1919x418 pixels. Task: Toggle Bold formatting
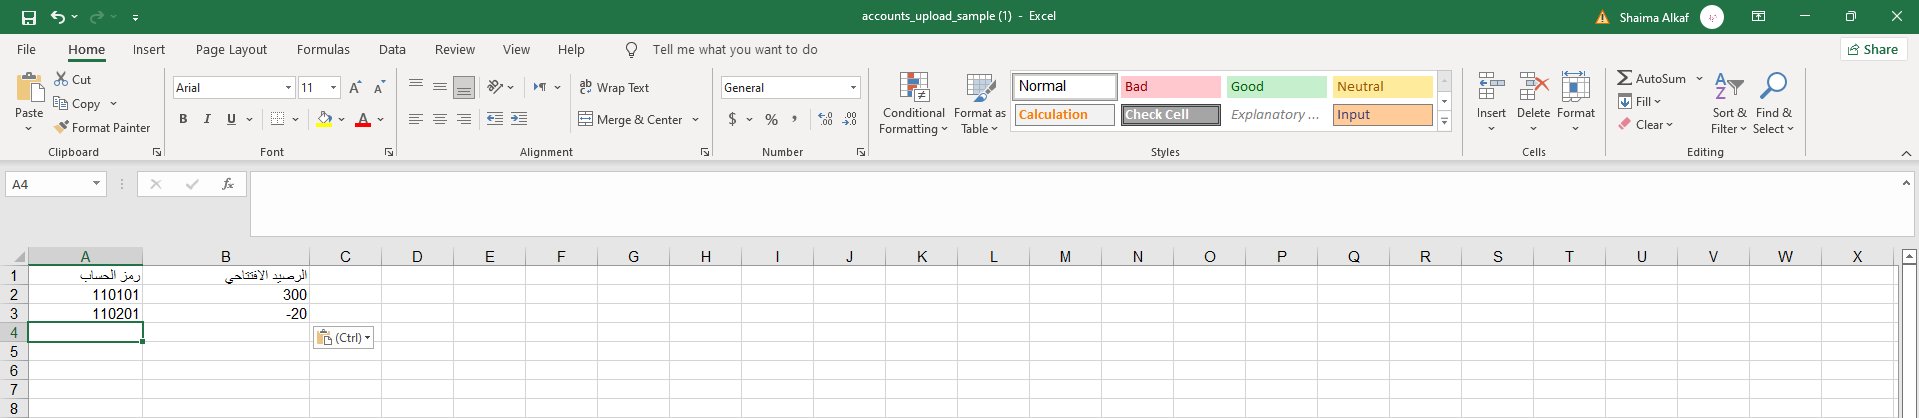(183, 119)
